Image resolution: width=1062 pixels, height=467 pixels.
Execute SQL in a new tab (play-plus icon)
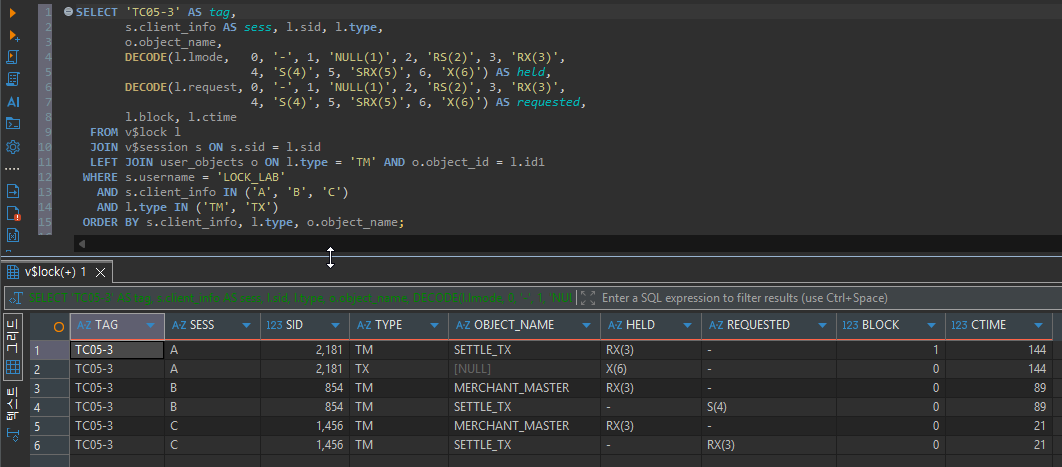[x=13, y=35]
